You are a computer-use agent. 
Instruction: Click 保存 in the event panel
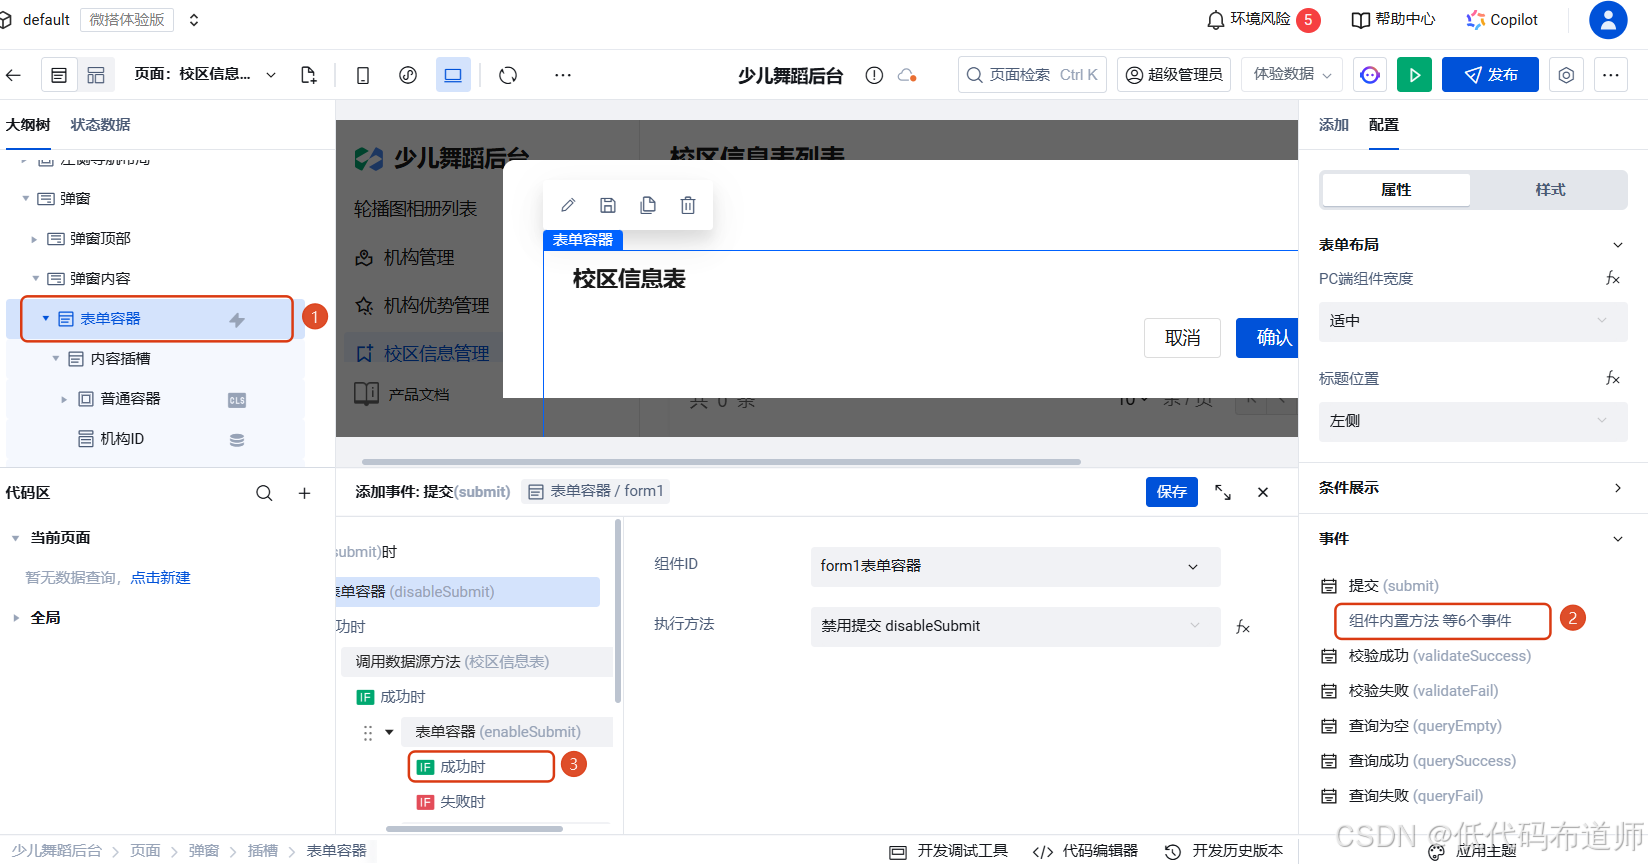pyautogui.click(x=1172, y=492)
